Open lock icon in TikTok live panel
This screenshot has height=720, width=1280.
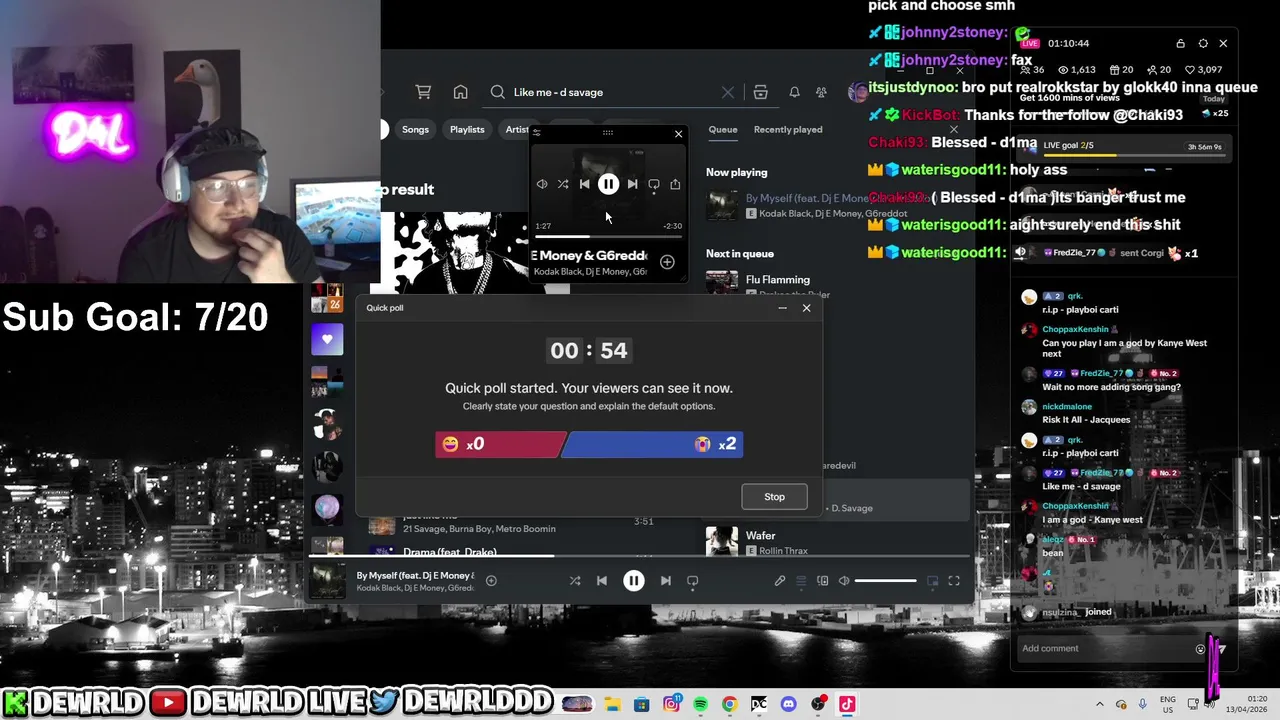pyautogui.click(x=1181, y=44)
